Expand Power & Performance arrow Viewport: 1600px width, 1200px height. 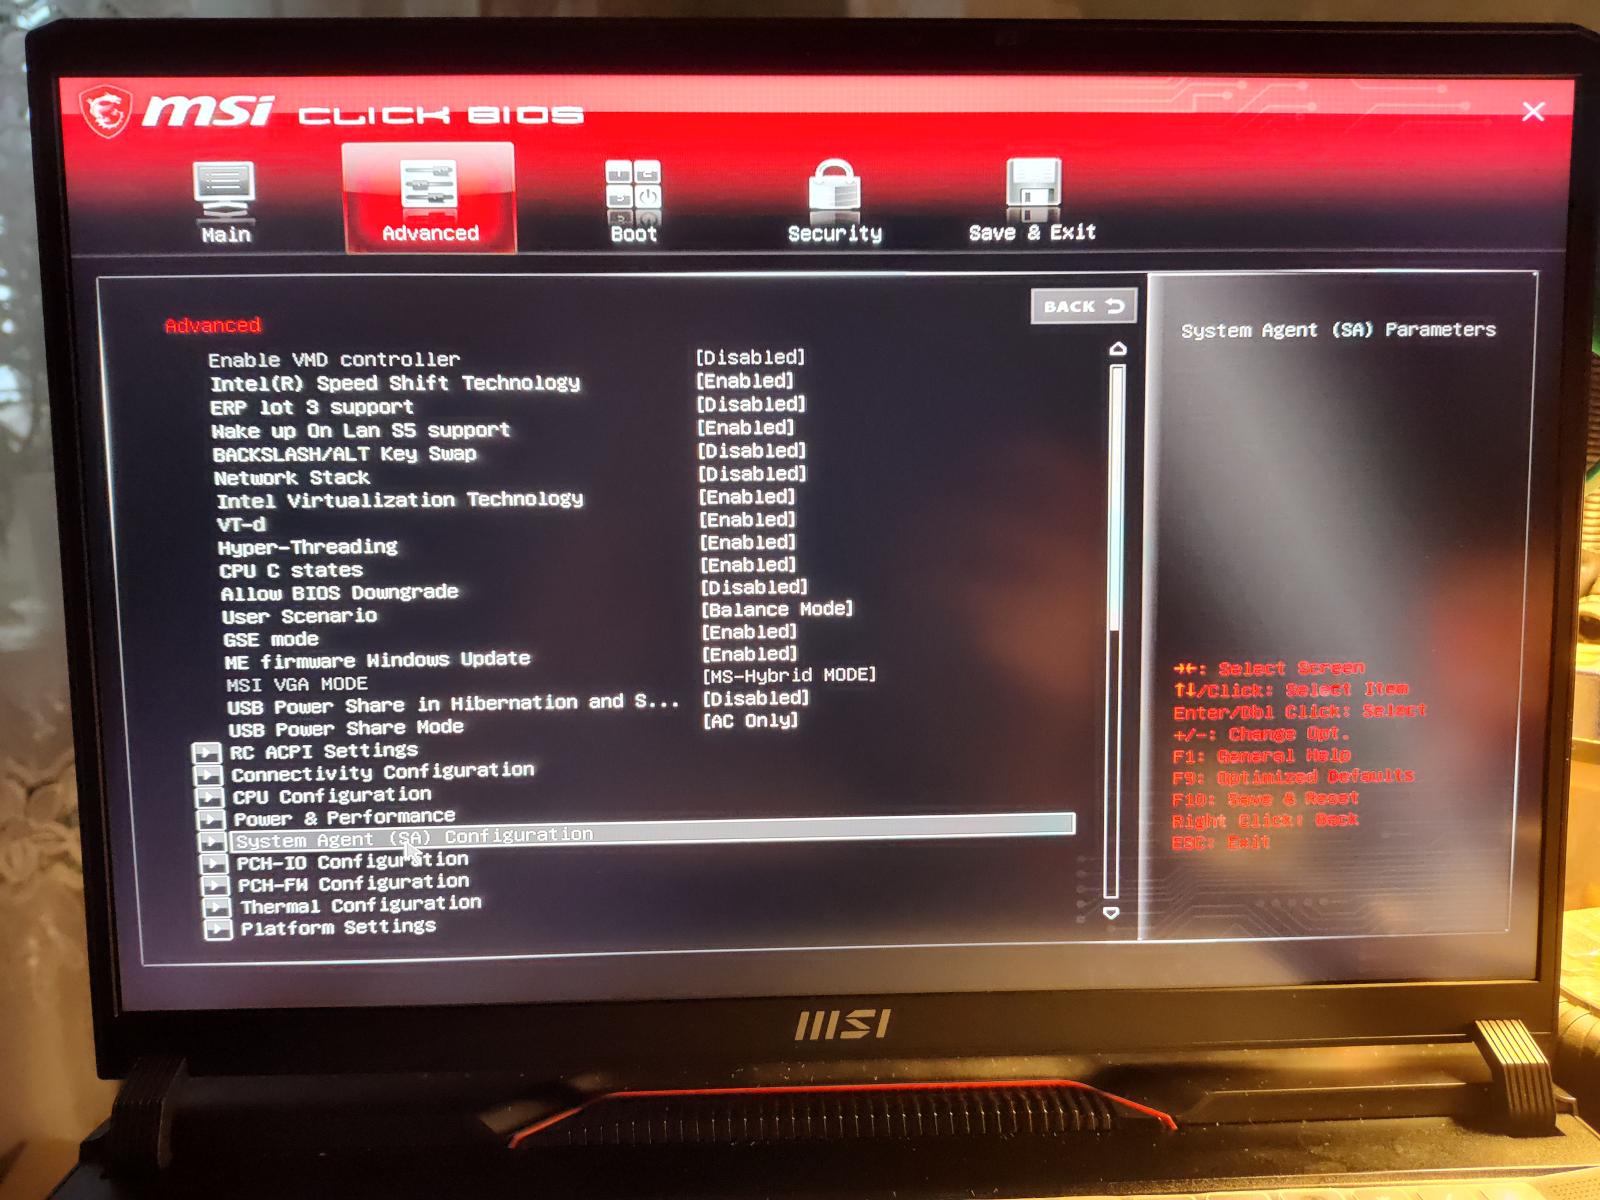point(211,819)
